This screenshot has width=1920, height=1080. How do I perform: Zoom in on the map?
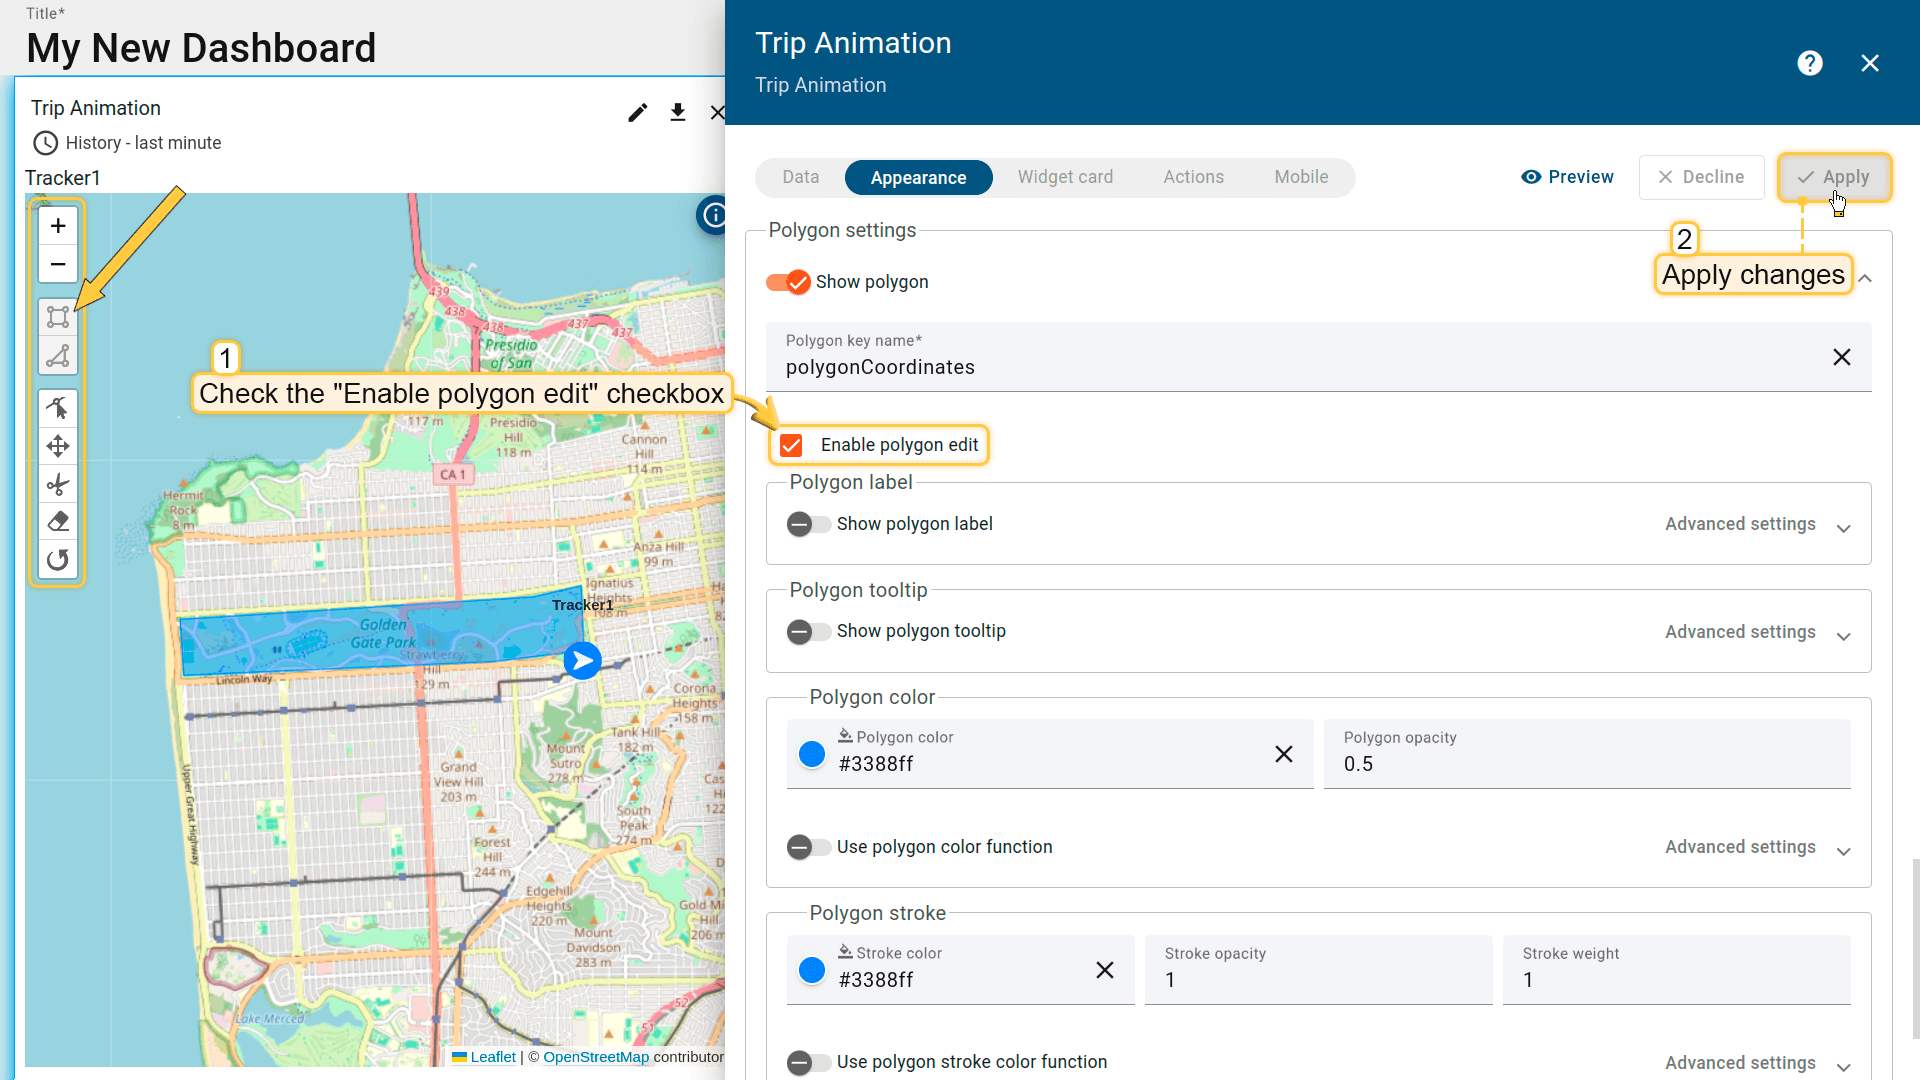click(x=58, y=226)
